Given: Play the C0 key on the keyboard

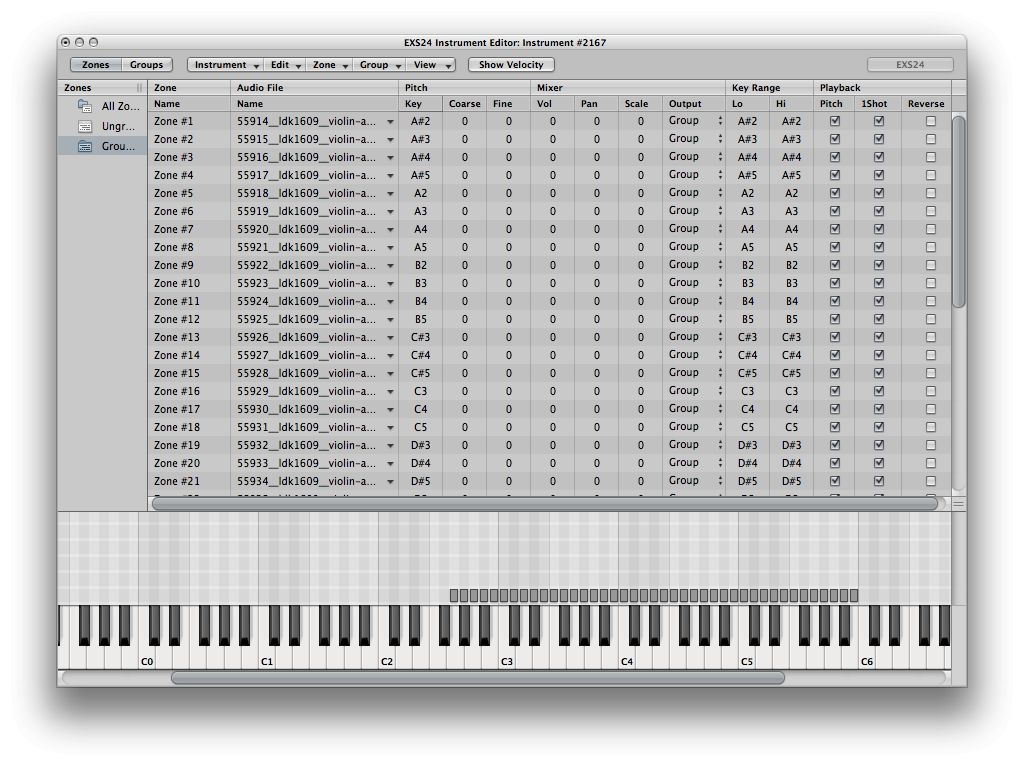Looking at the screenshot, I should [x=146, y=658].
